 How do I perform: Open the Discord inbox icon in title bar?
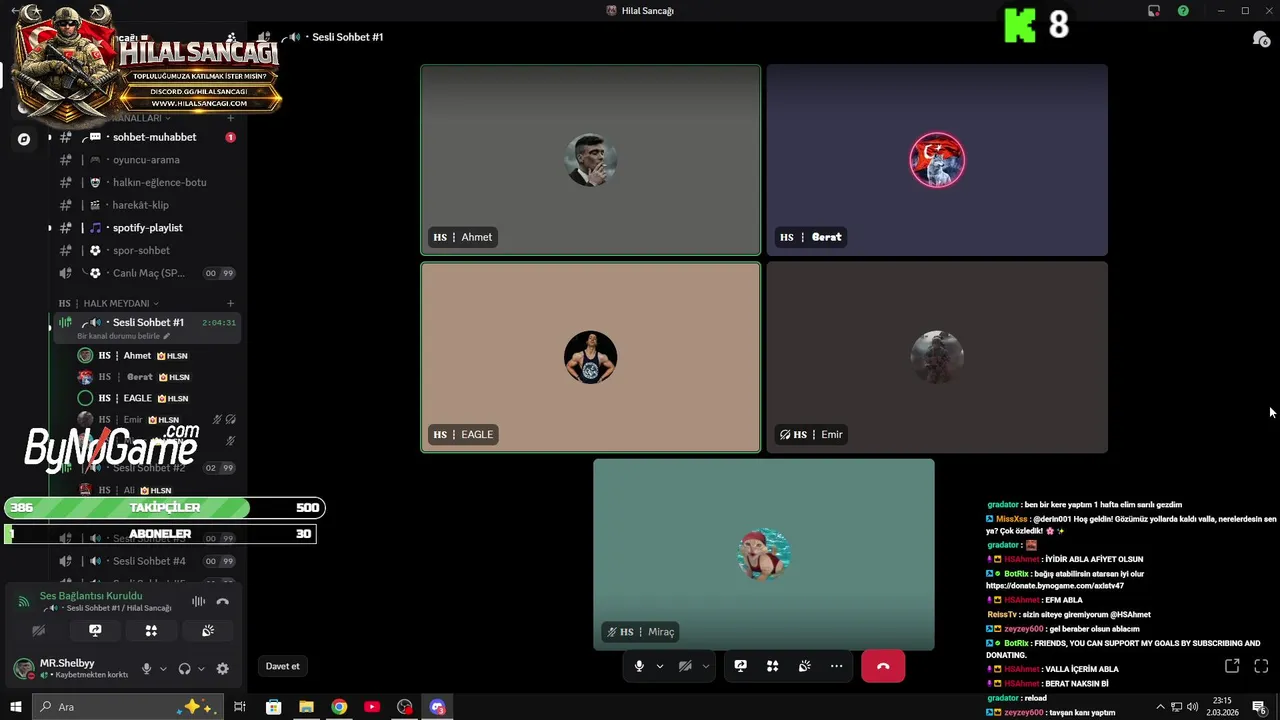tap(1154, 11)
